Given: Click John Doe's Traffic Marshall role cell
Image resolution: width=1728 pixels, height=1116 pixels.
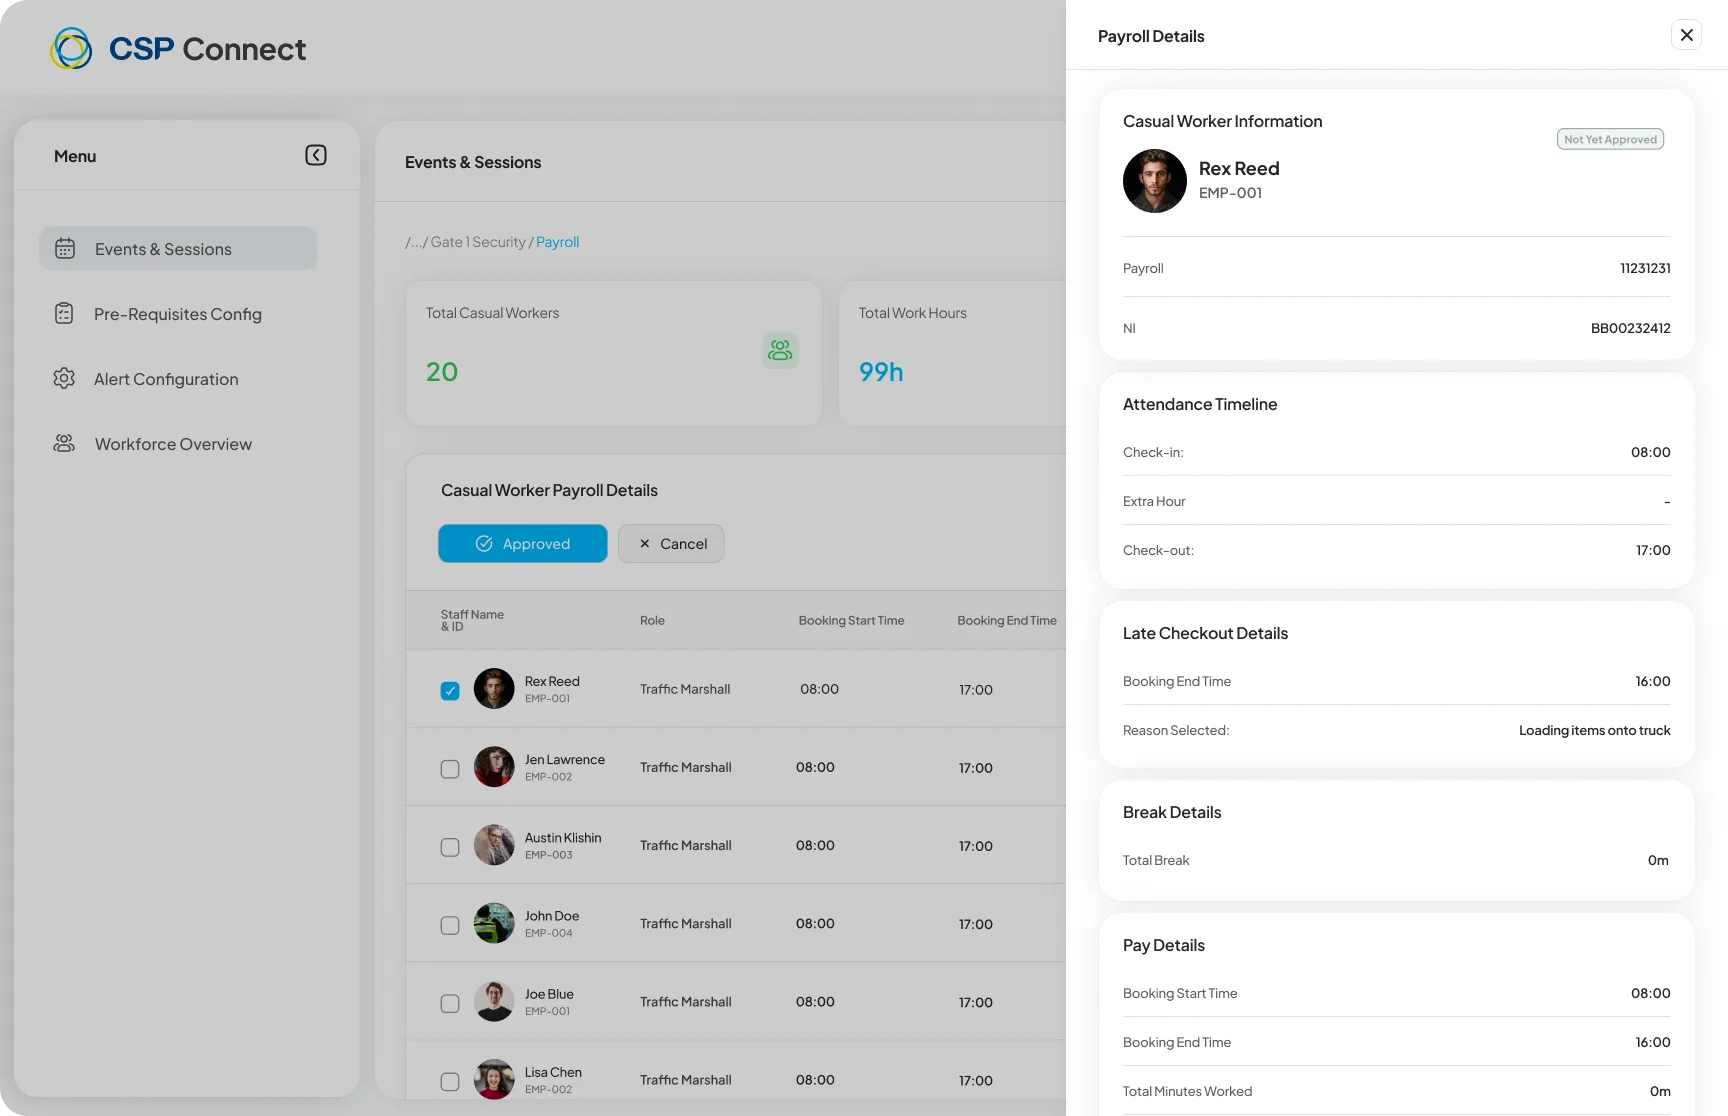Looking at the screenshot, I should point(686,923).
